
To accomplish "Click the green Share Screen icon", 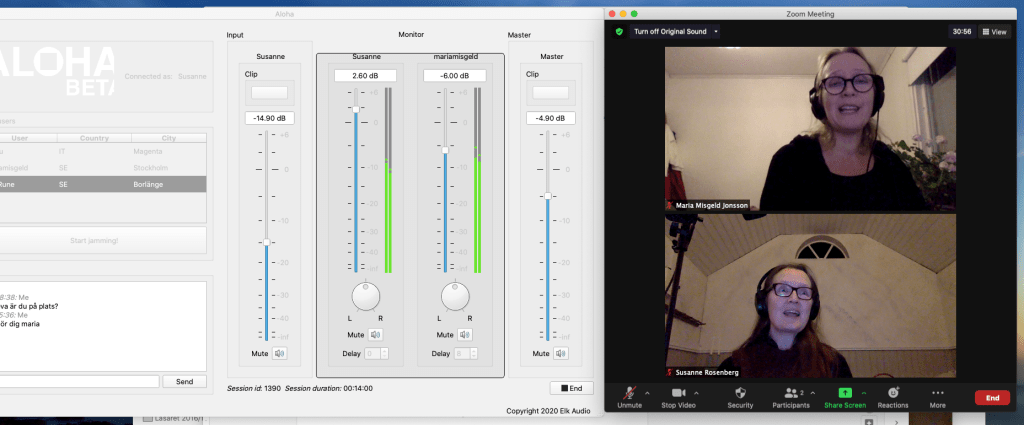I will tap(844, 393).
